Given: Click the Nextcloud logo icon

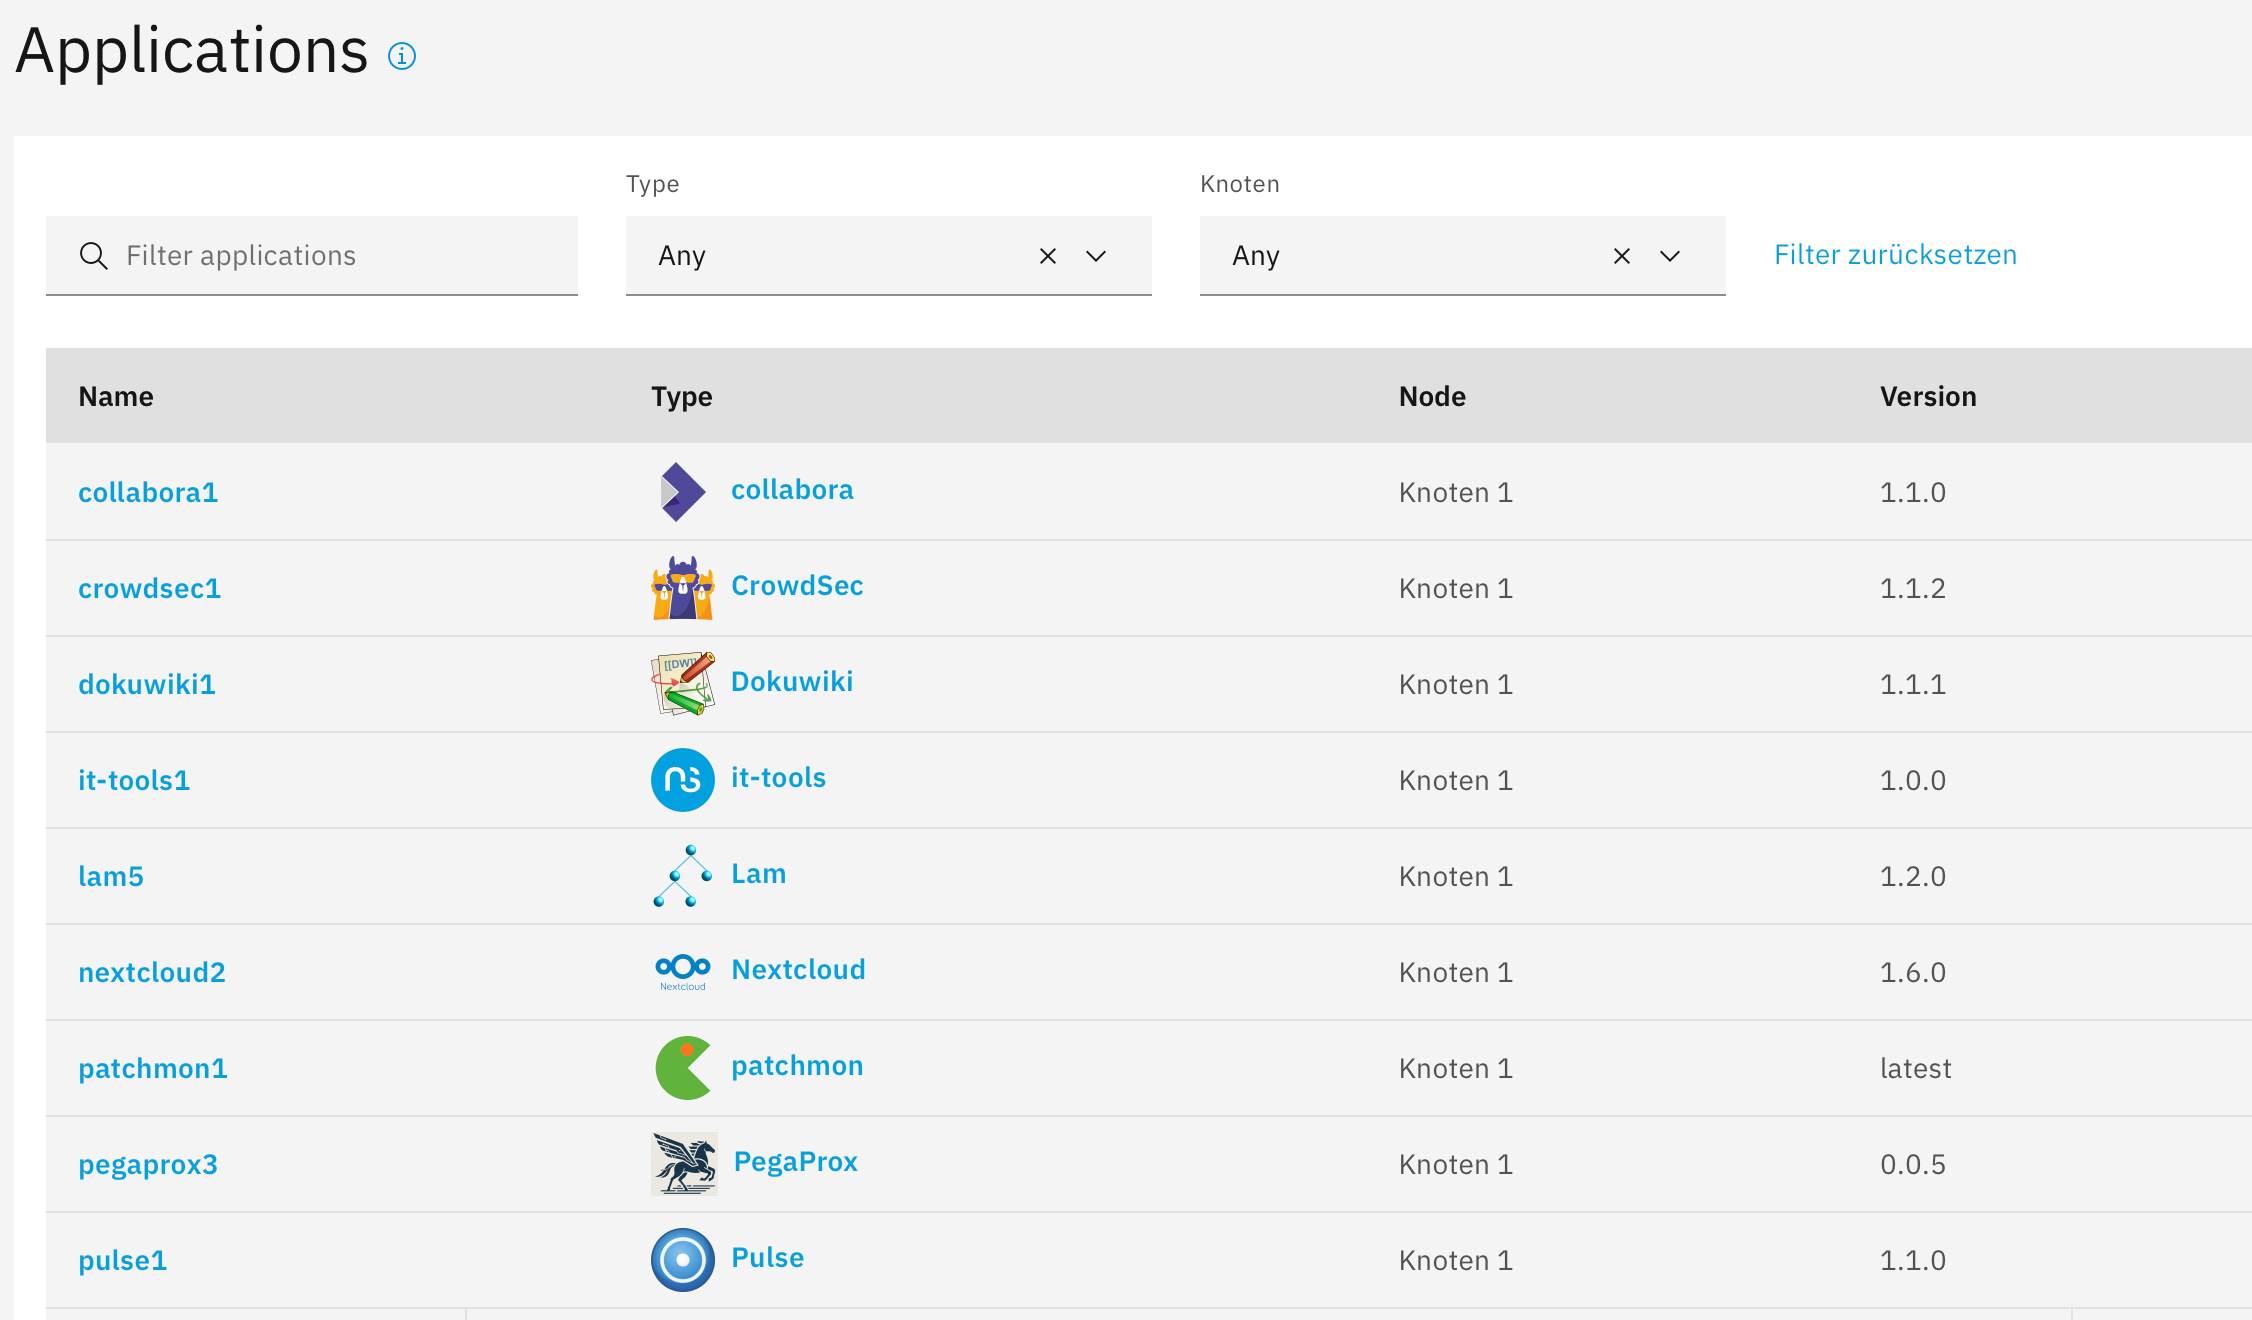Looking at the screenshot, I should tap(682, 971).
